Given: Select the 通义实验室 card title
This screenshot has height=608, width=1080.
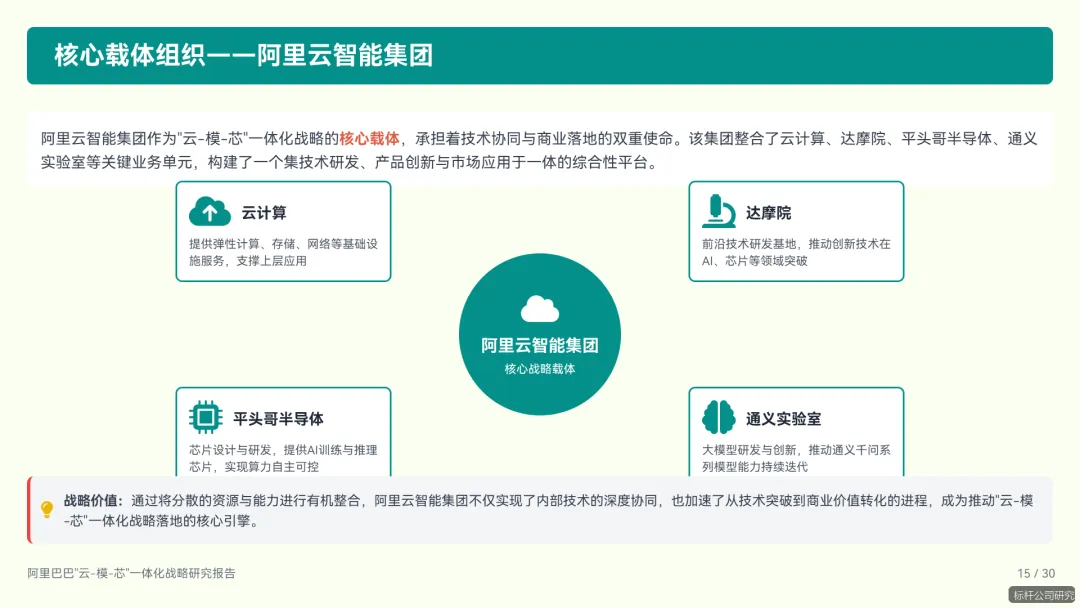Looking at the screenshot, I should 783,419.
